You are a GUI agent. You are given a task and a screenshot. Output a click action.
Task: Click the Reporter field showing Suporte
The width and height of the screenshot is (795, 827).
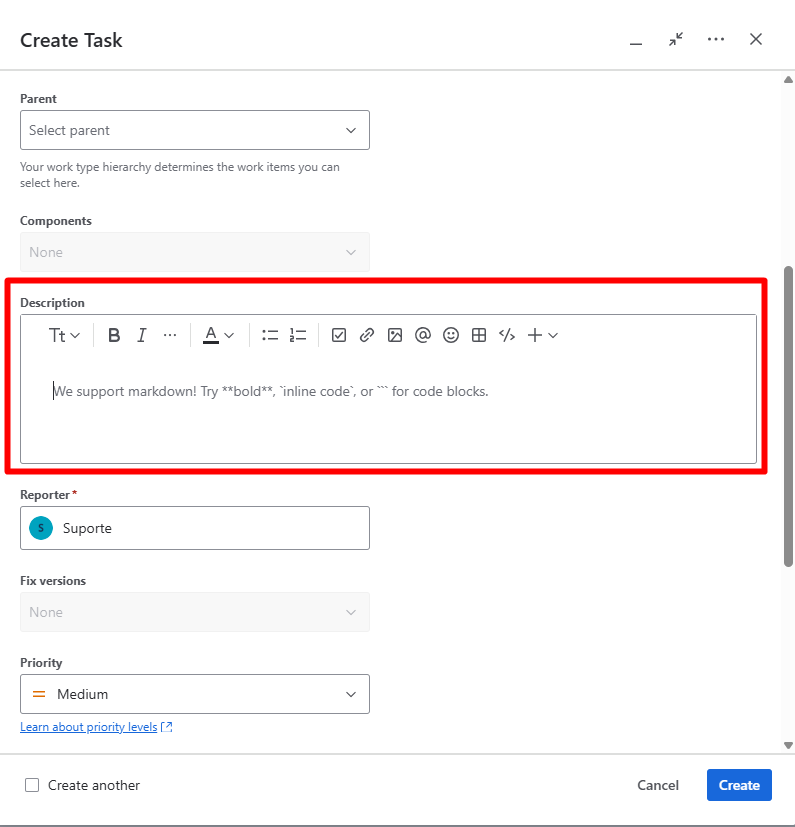click(195, 528)
